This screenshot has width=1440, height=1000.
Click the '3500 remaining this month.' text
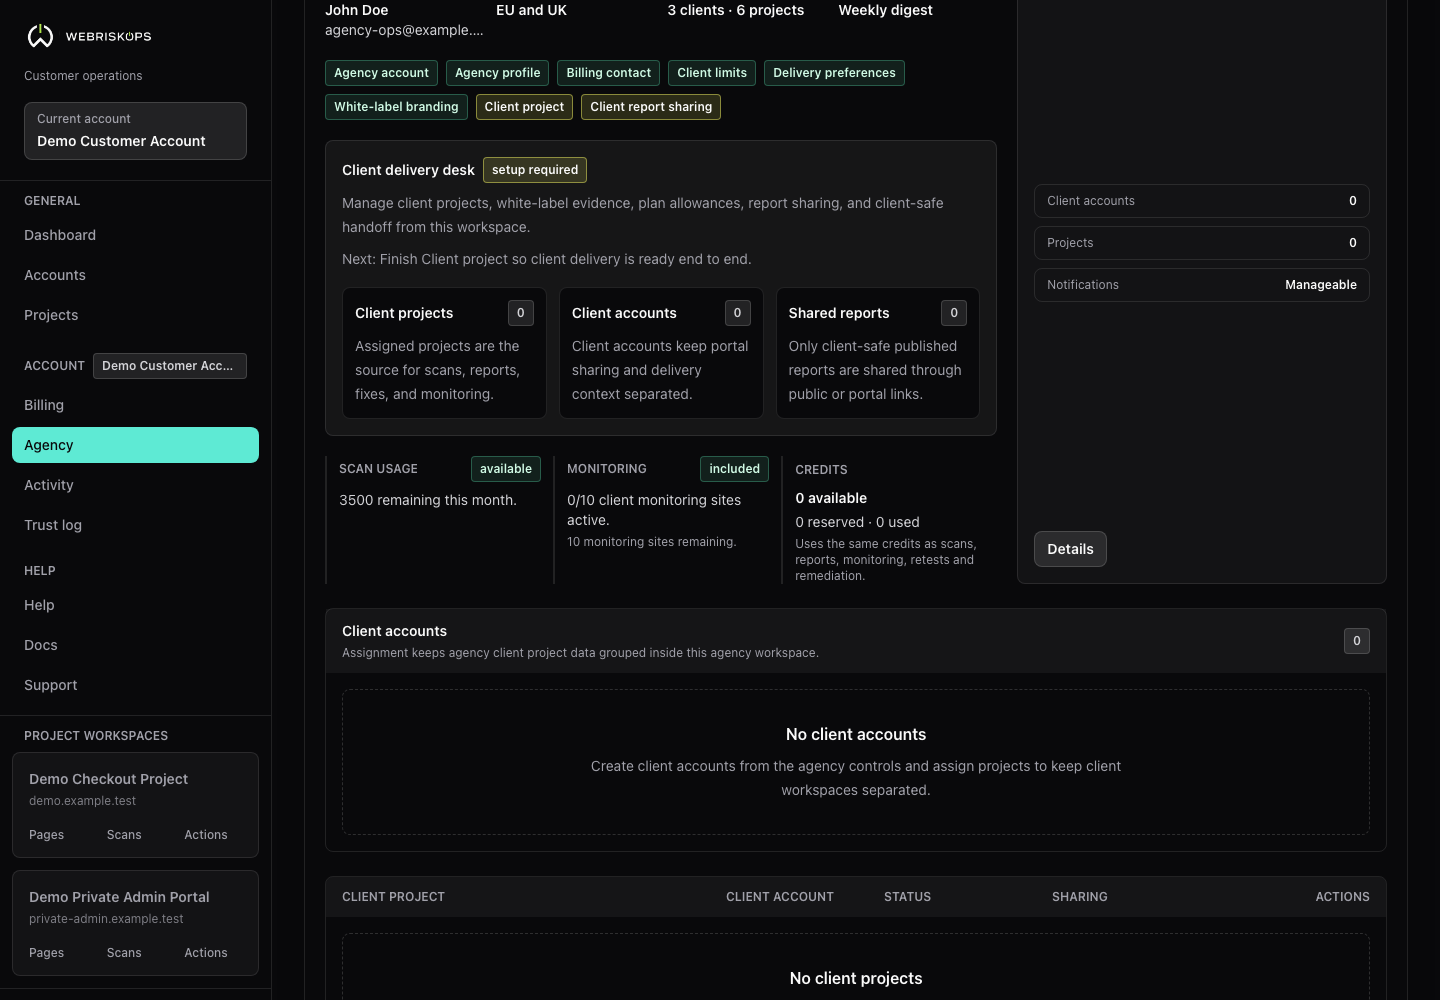428,500
